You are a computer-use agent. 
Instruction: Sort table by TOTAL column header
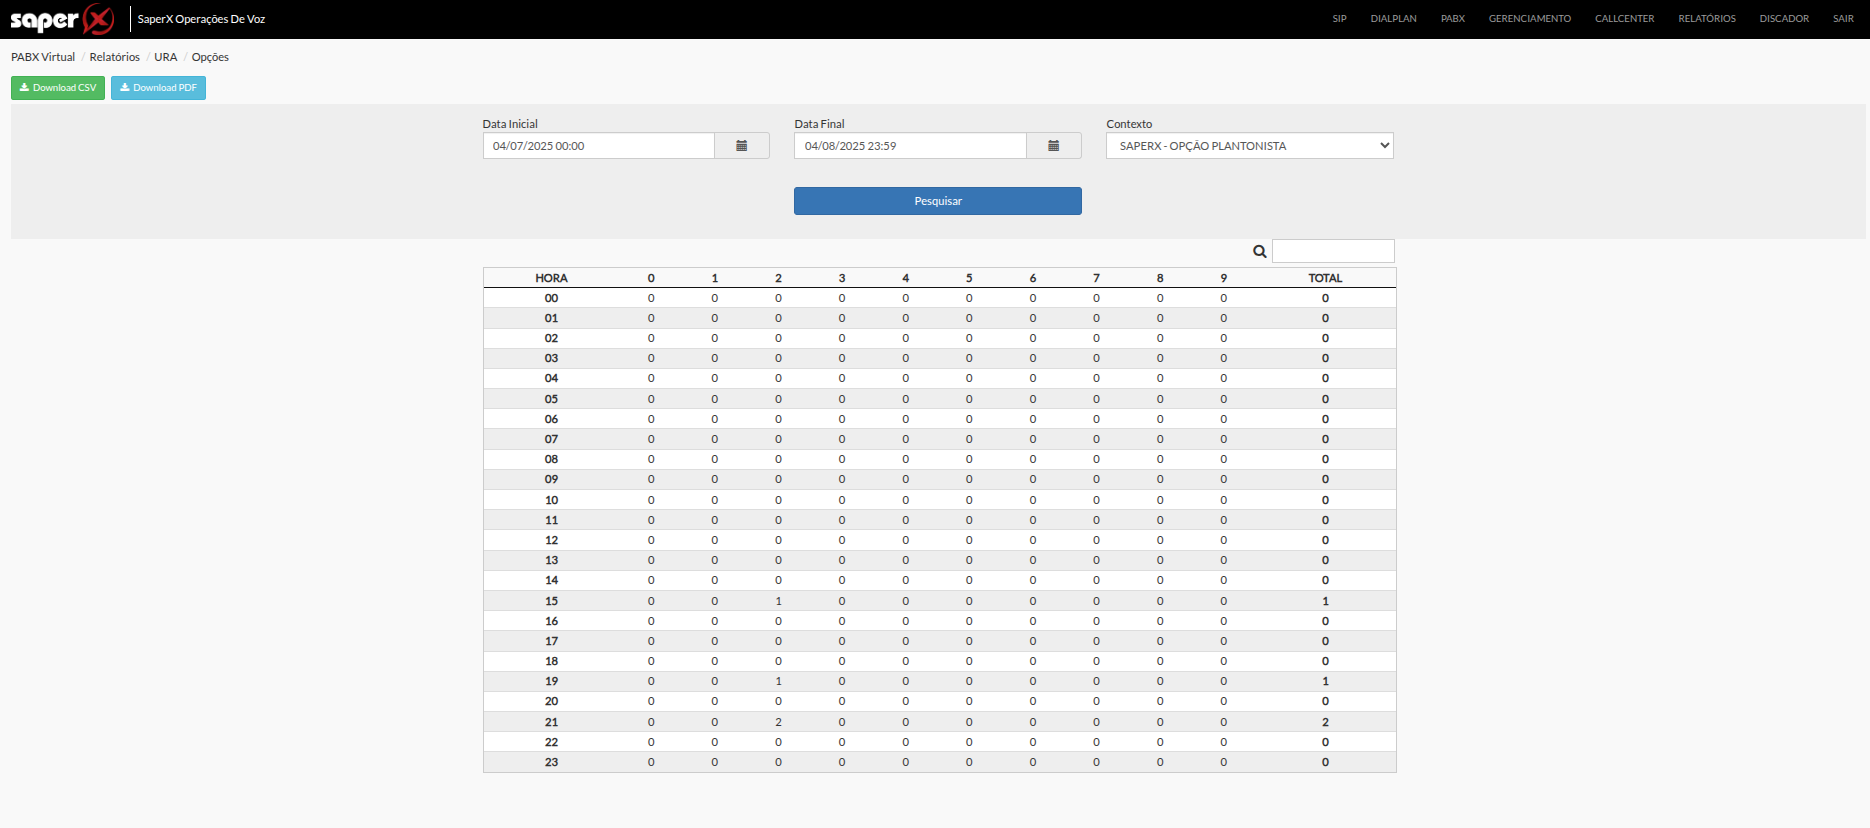(x=1326, y=278)
